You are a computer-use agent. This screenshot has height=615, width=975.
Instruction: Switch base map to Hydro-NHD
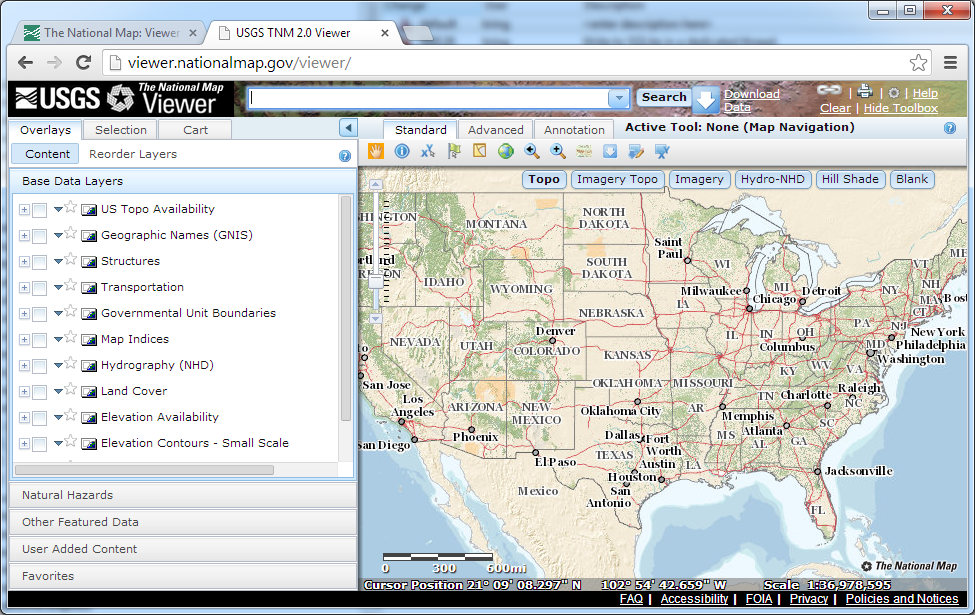click(x=772, y=179)
